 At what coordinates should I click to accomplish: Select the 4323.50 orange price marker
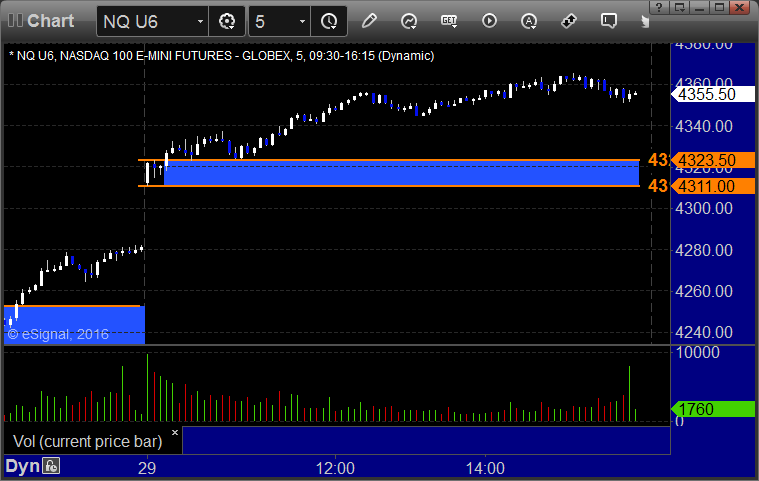(x=713, y=160)
